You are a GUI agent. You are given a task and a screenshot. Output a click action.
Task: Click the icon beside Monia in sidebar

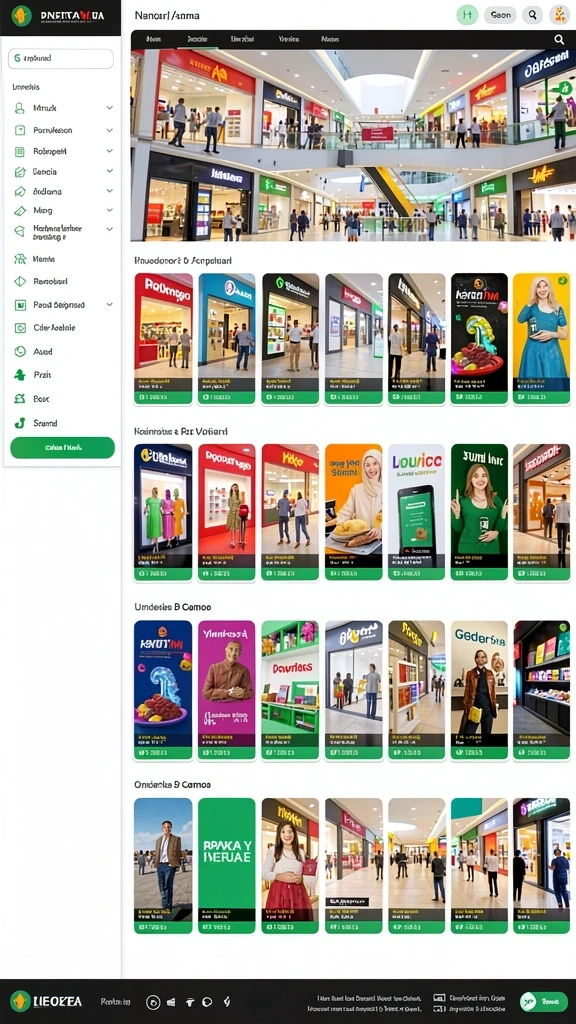click(20, 259)
